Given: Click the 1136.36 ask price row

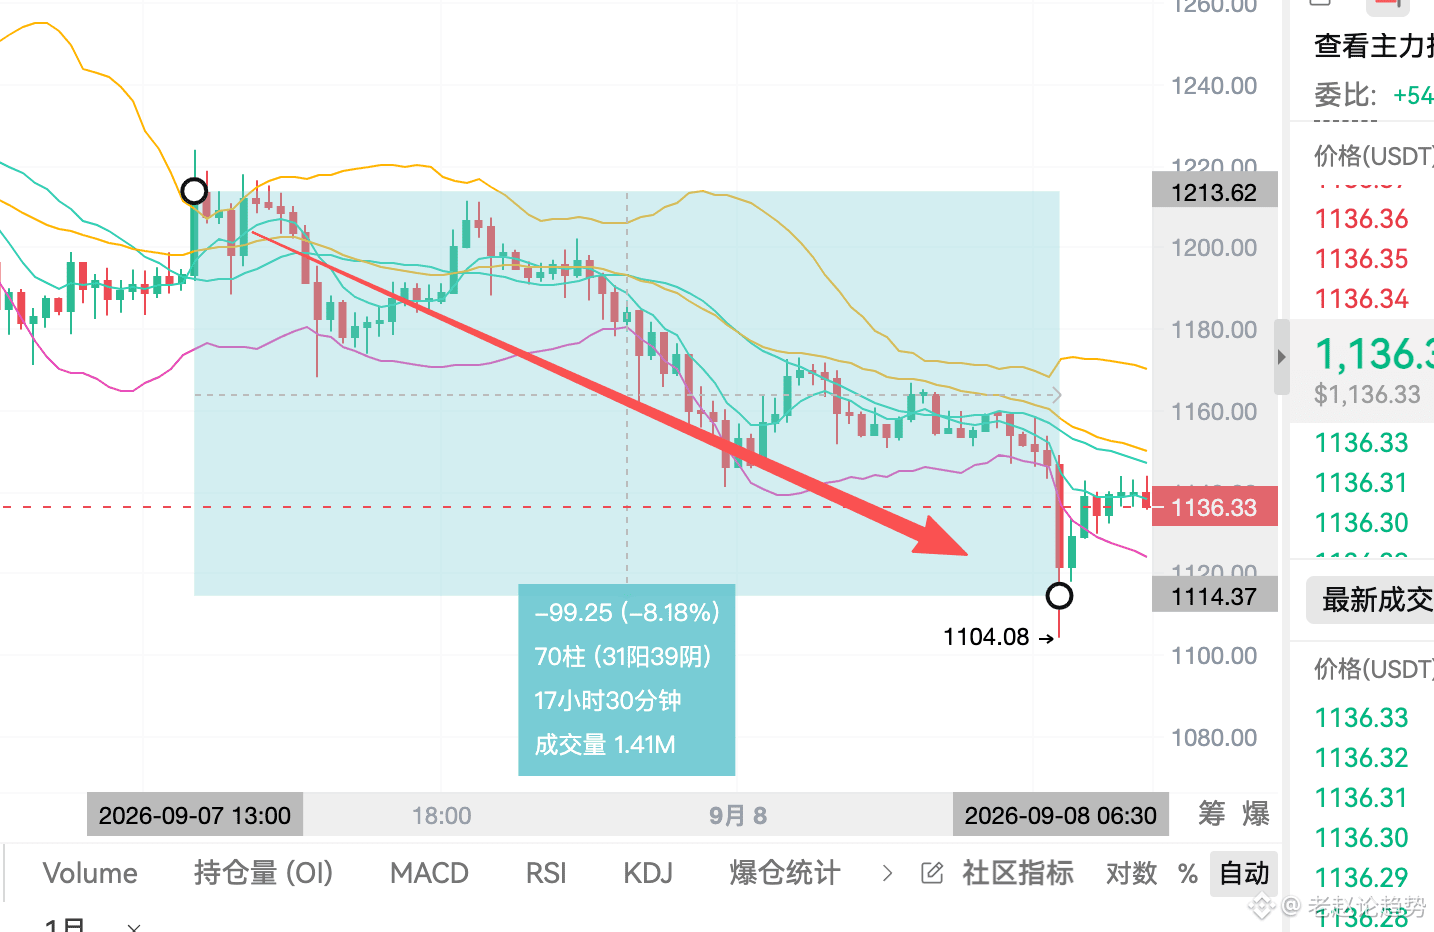Looking at the screenshot, I should coord(1361,219).
